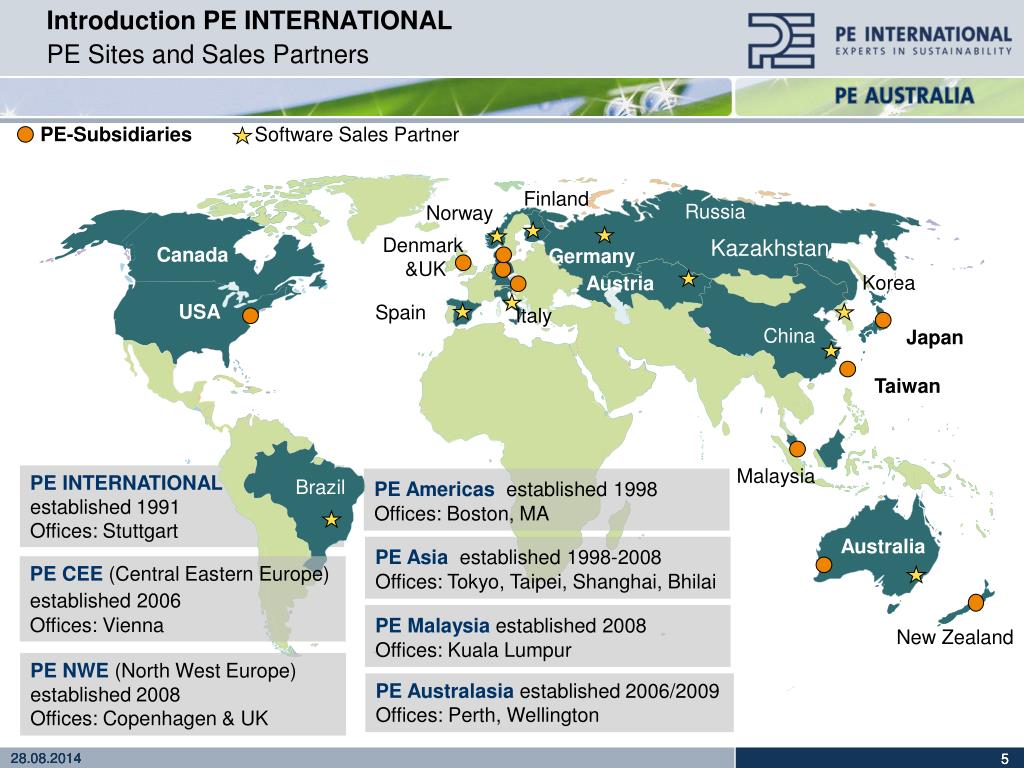Click the 'Austria' map label
Screen dimensions: 1024x768
coord(620,283)
